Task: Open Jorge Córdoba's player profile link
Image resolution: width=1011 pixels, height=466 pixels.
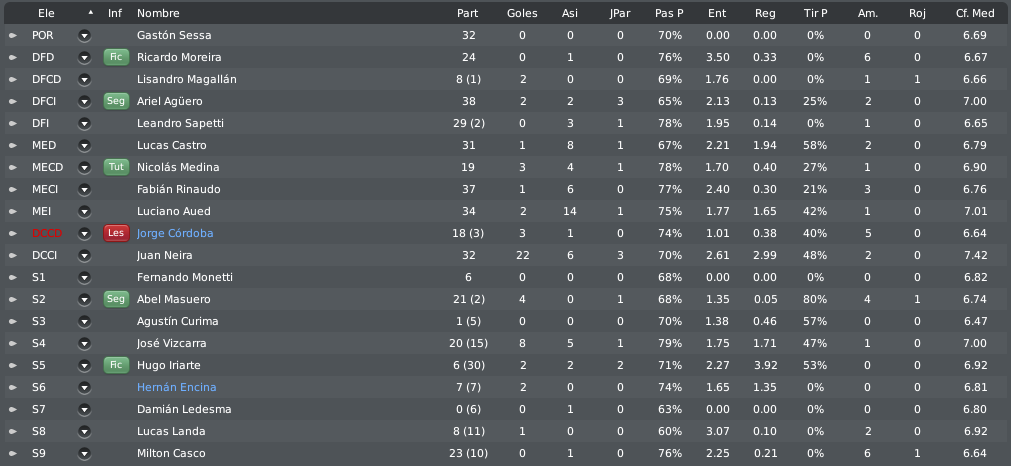Action: pyautogui.click(x=175, y=233)
